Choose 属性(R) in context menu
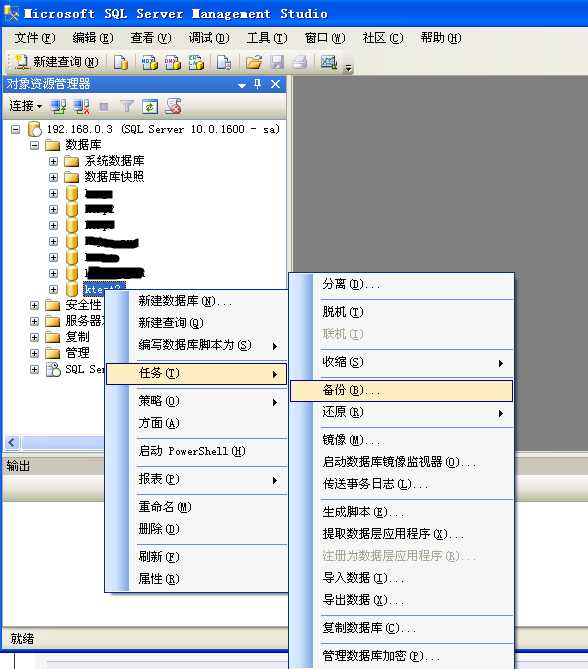This screenshot has width=588, height=669. pyautogui.click(x=196, y=579)
